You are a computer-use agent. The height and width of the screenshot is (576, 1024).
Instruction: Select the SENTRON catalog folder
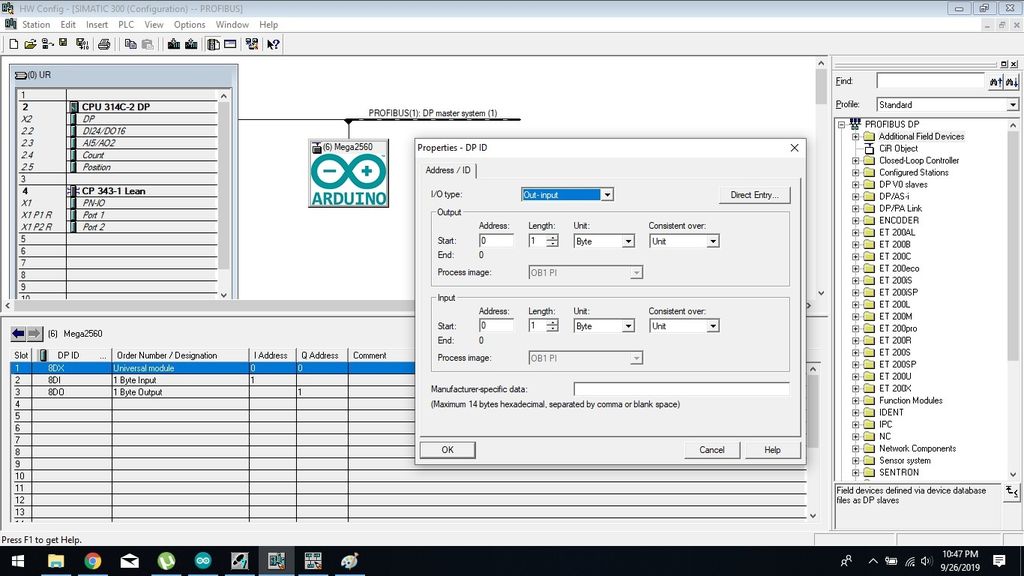pos(899,473)
